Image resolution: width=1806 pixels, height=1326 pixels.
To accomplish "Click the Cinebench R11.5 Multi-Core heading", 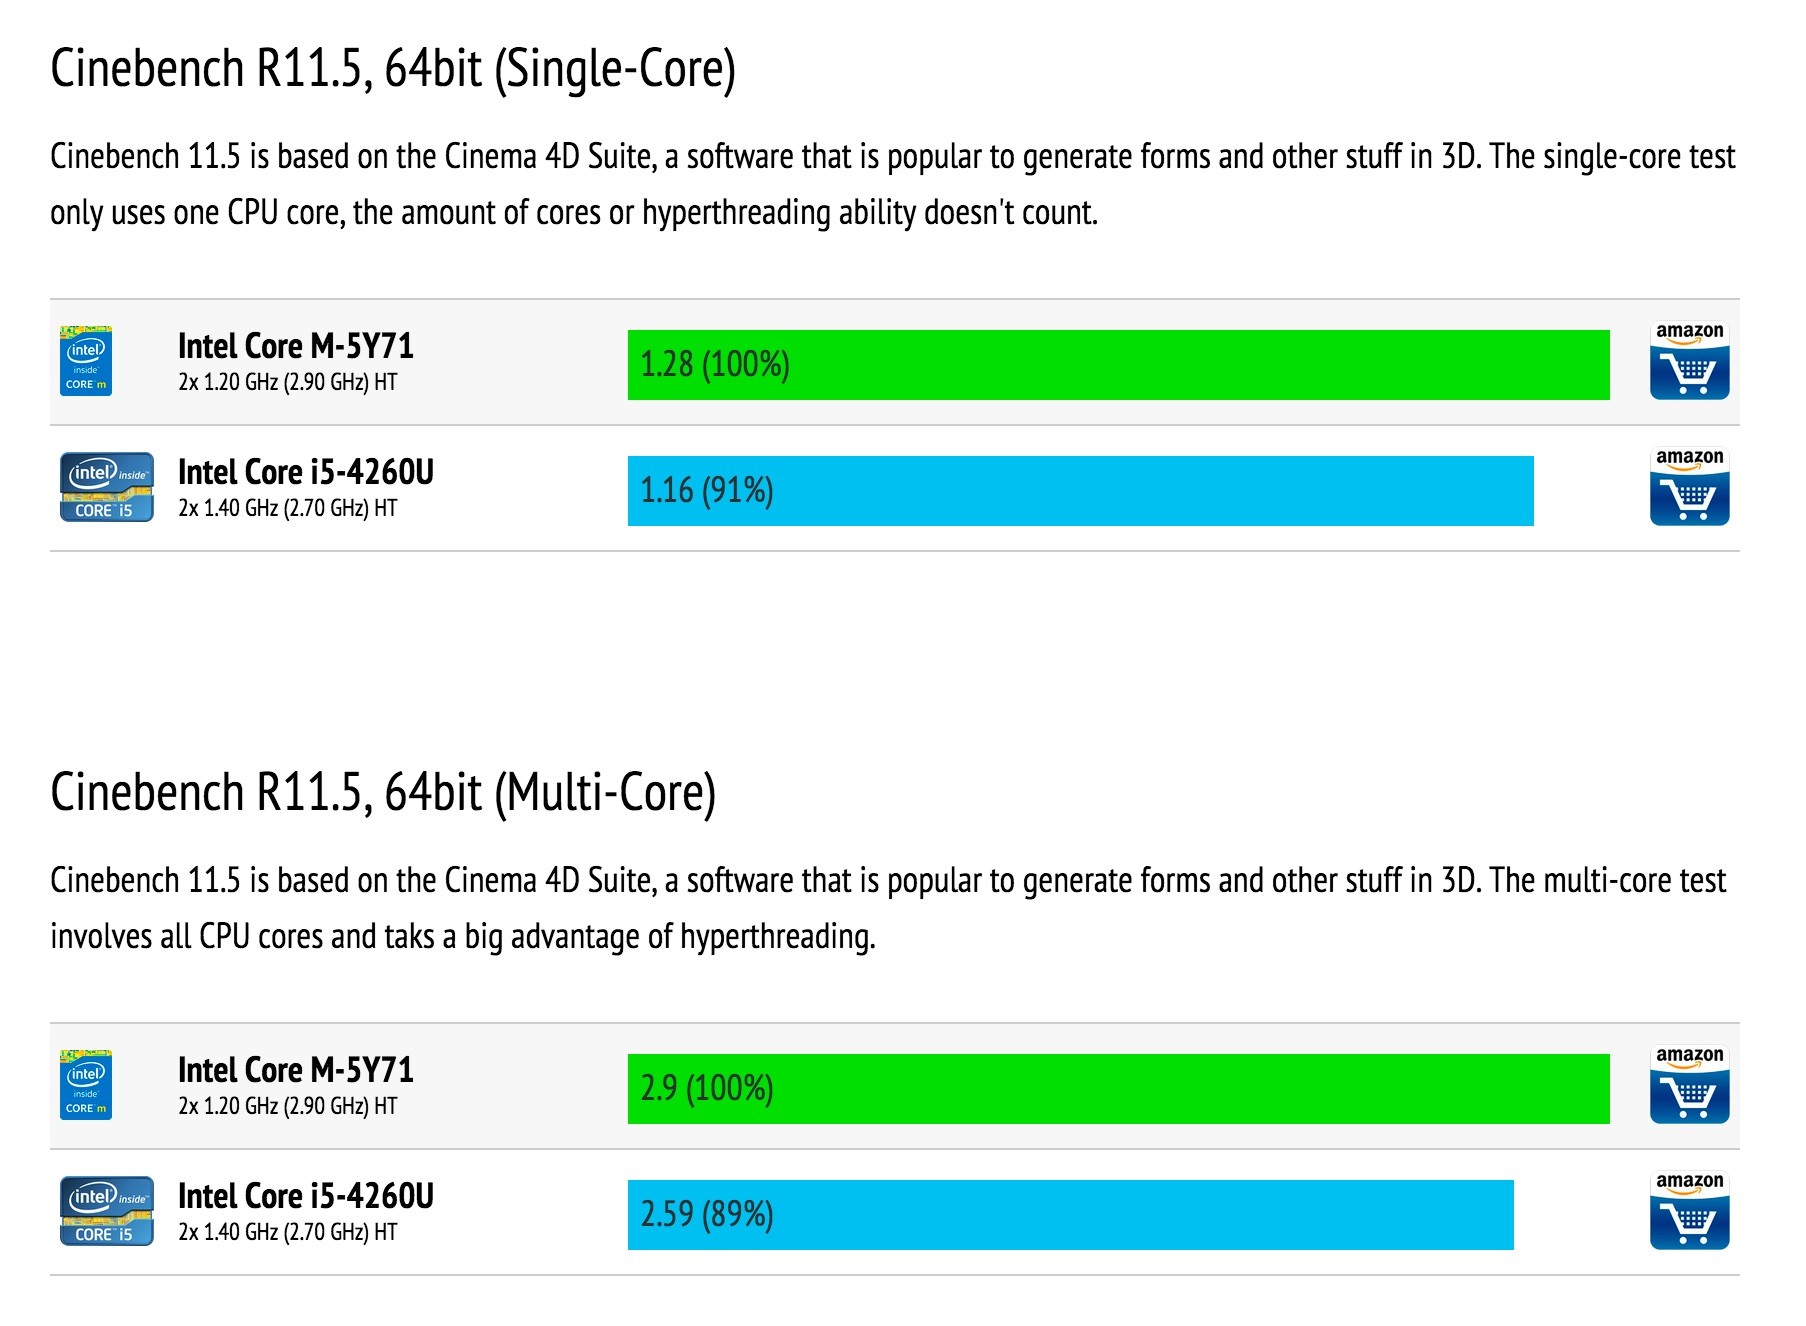I will 383,793.
